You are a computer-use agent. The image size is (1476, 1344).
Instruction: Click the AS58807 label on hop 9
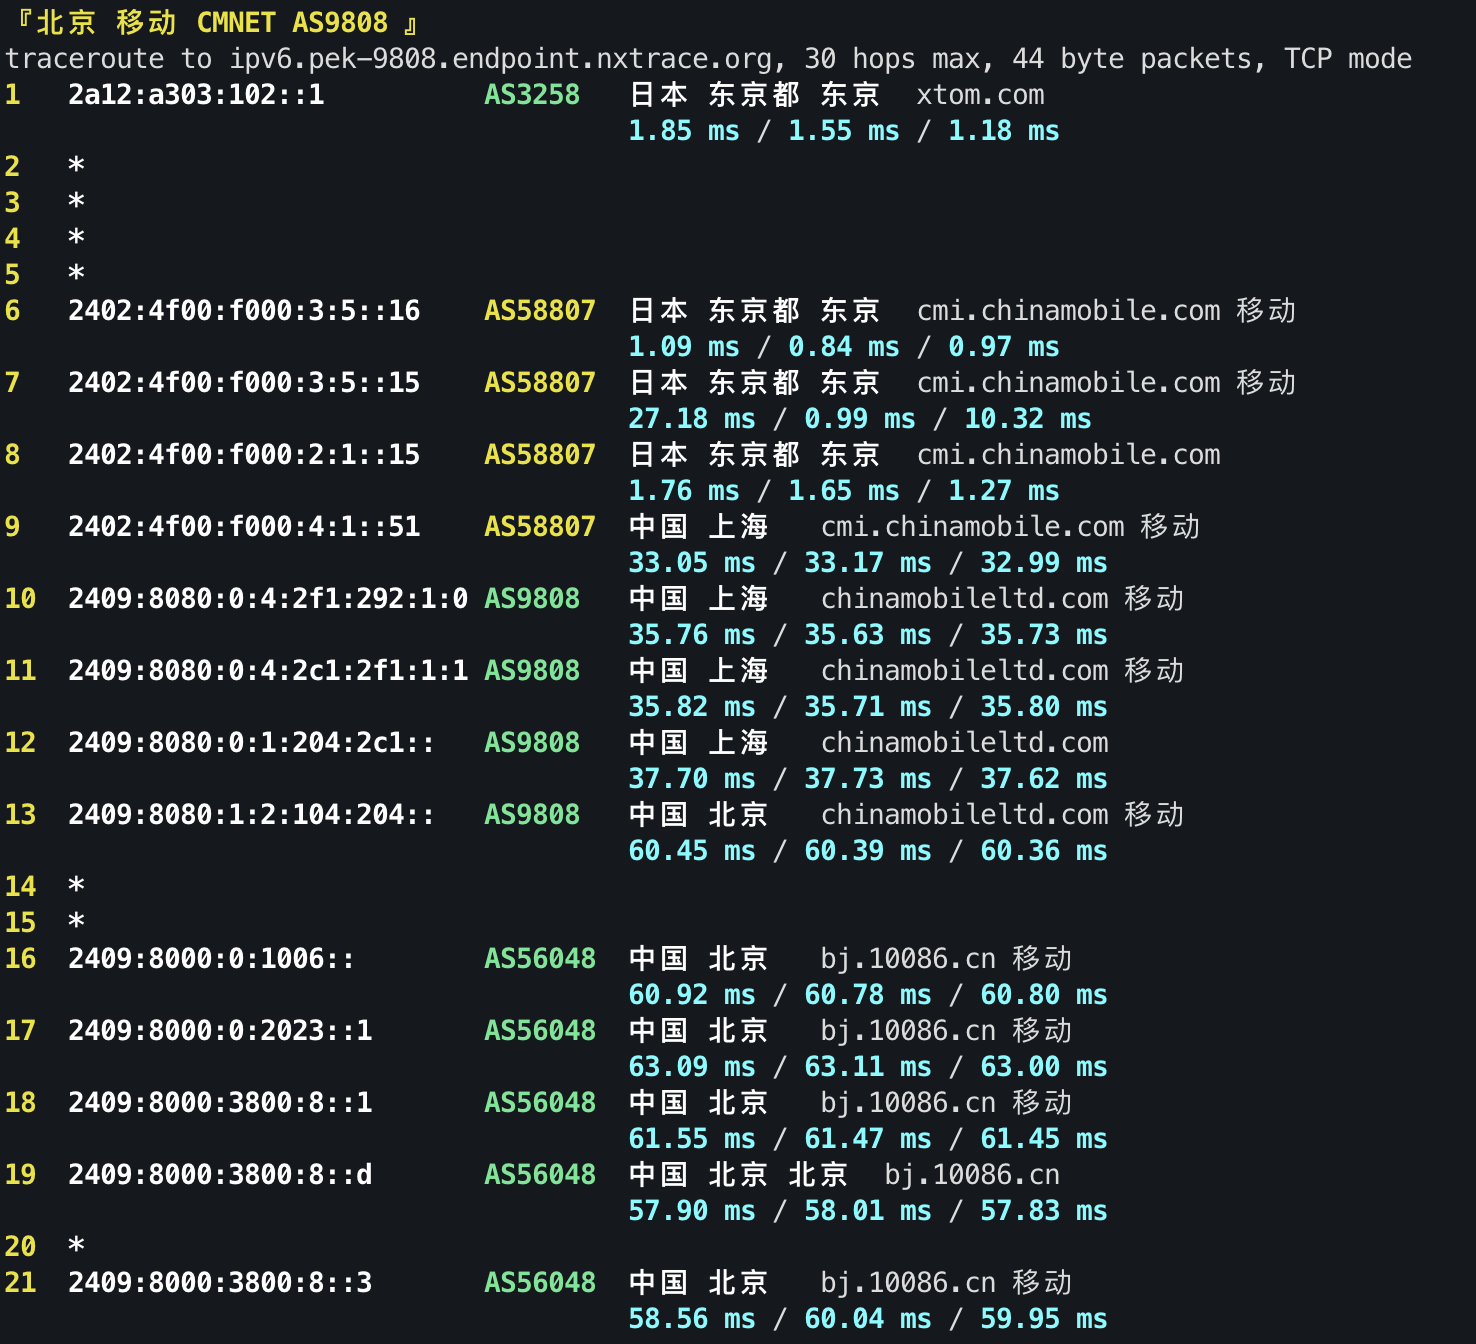[x=540, y=527]
